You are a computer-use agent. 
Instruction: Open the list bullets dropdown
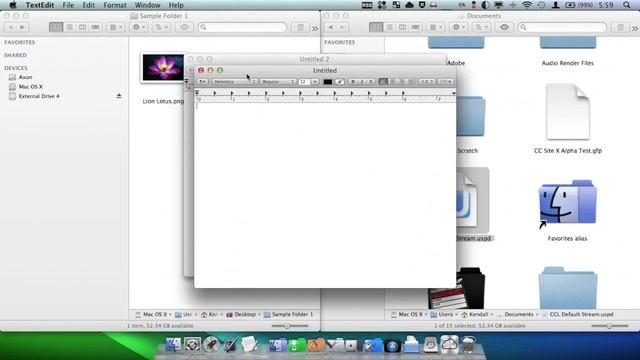(445, 82)
